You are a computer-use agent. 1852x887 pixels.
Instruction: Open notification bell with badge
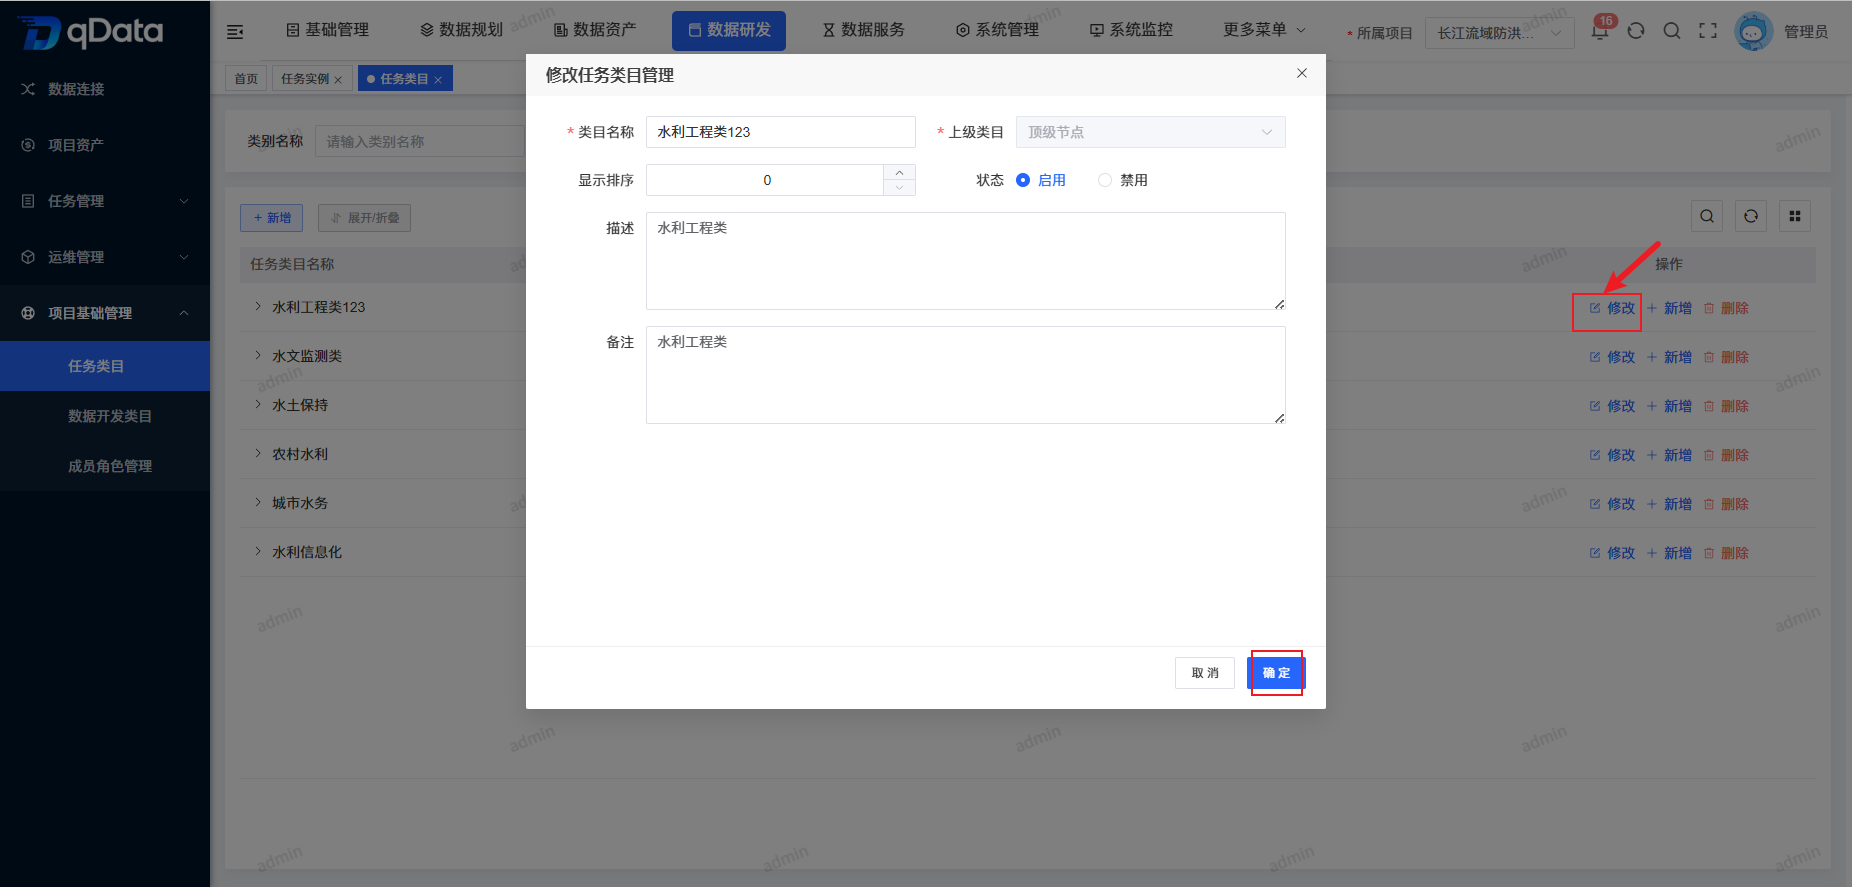coord(1600,30)
